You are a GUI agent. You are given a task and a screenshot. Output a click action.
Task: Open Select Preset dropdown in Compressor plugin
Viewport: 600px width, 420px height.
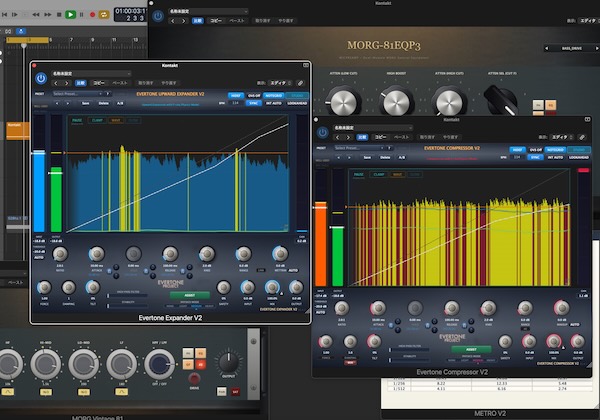[359, 148]
